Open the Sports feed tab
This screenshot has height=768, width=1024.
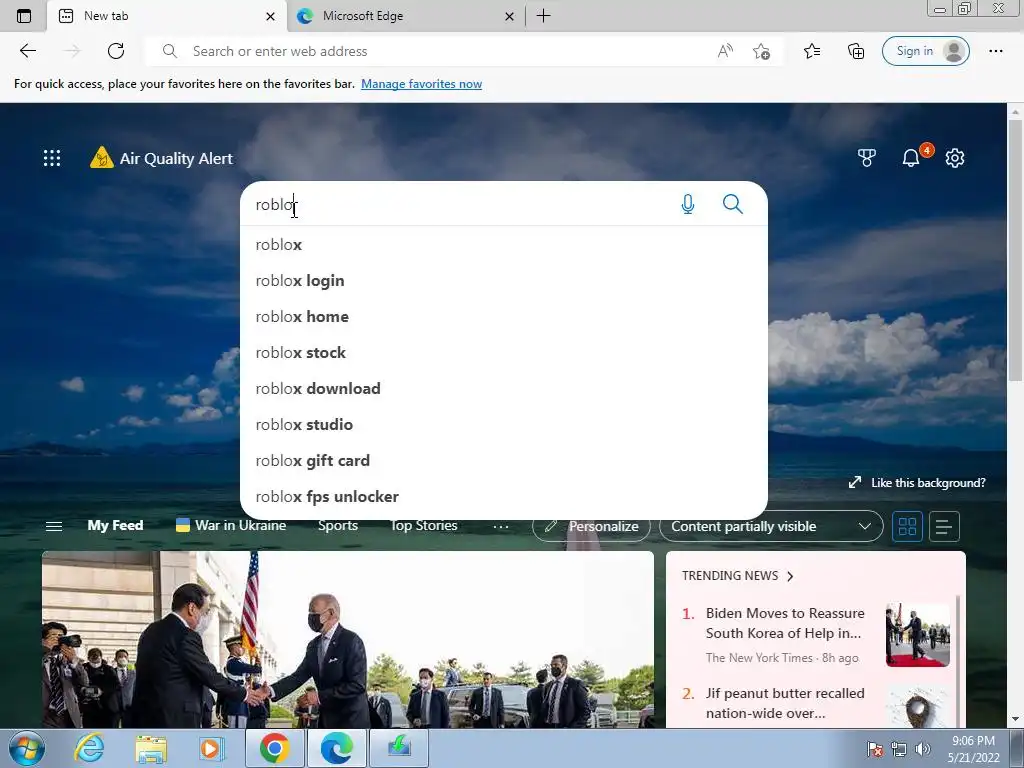338,526
